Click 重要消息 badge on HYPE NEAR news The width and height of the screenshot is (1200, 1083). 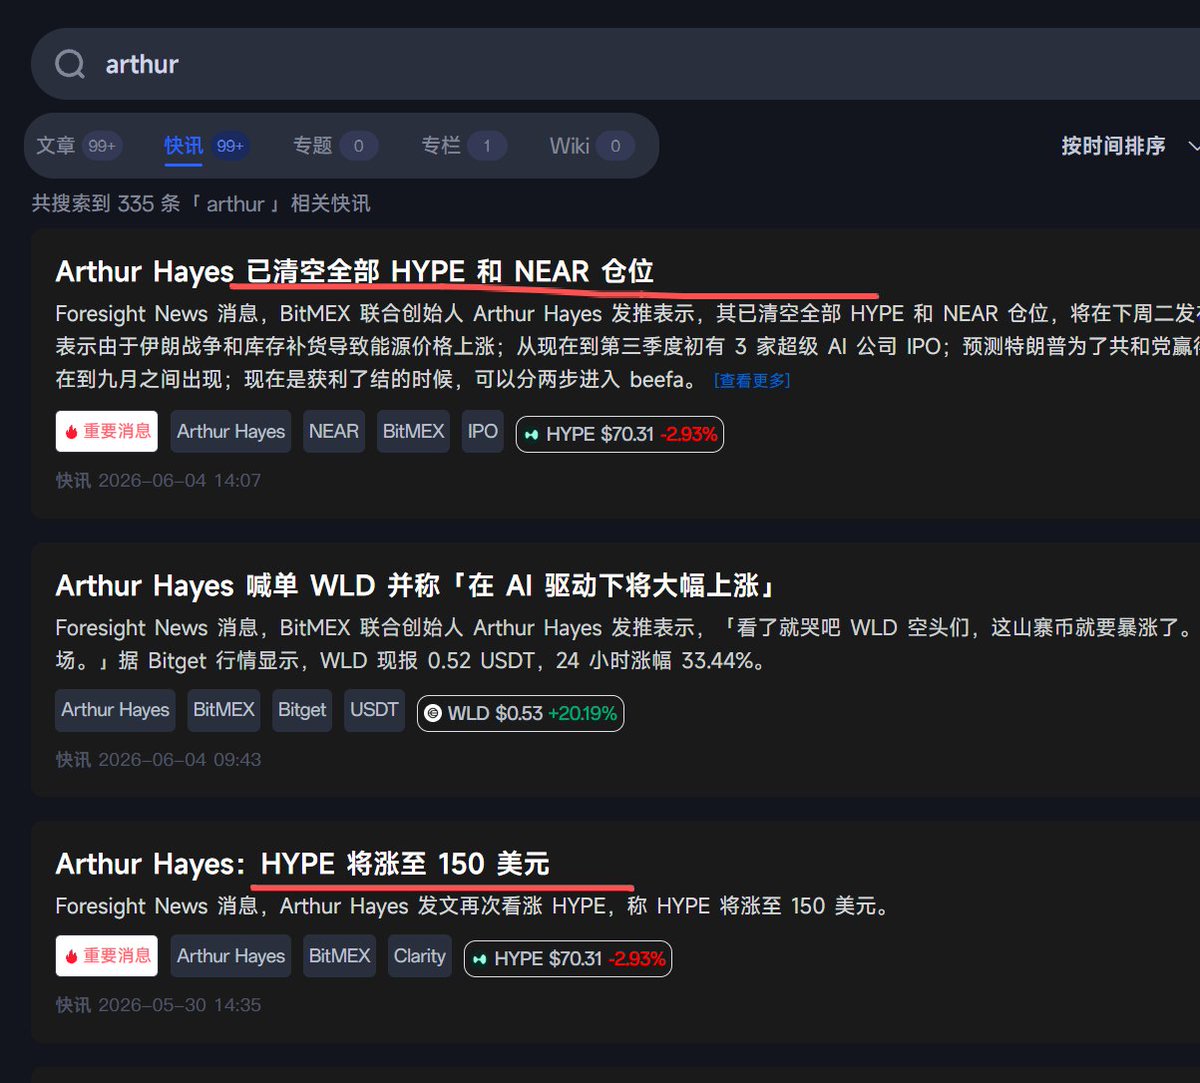coord(107,431)
